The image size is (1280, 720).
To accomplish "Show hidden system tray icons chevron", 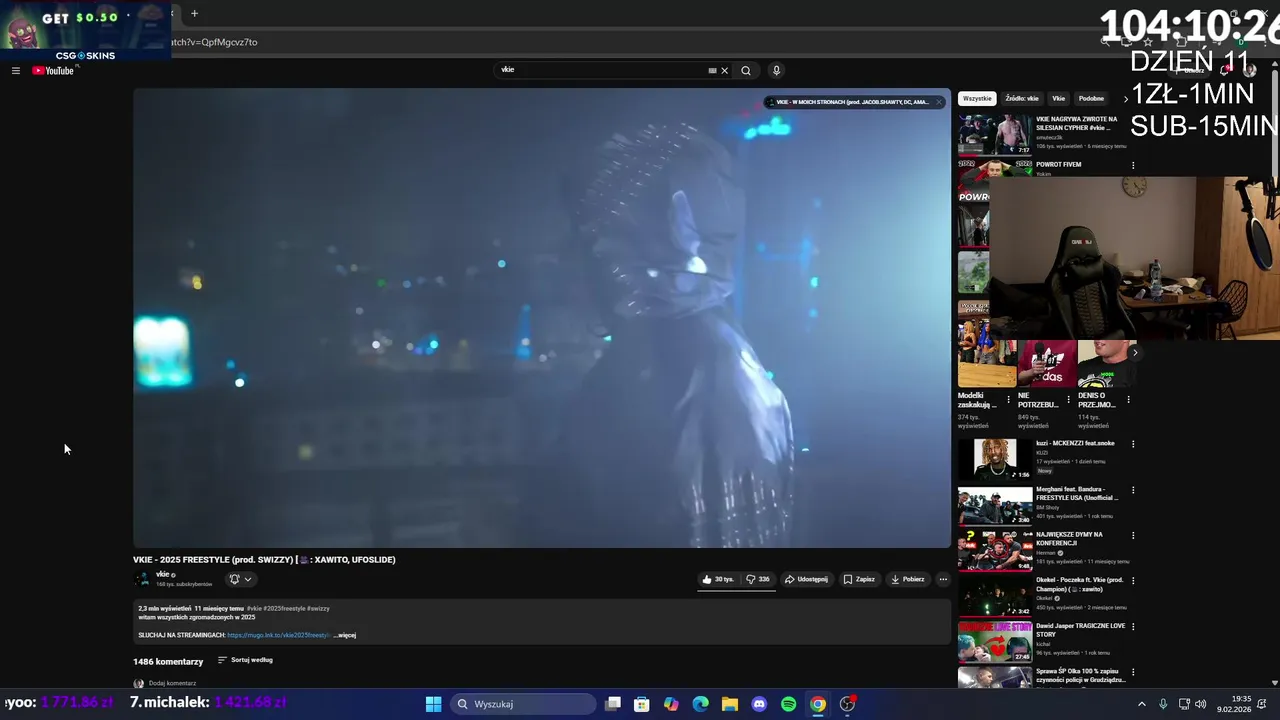I will point(1141,704).
